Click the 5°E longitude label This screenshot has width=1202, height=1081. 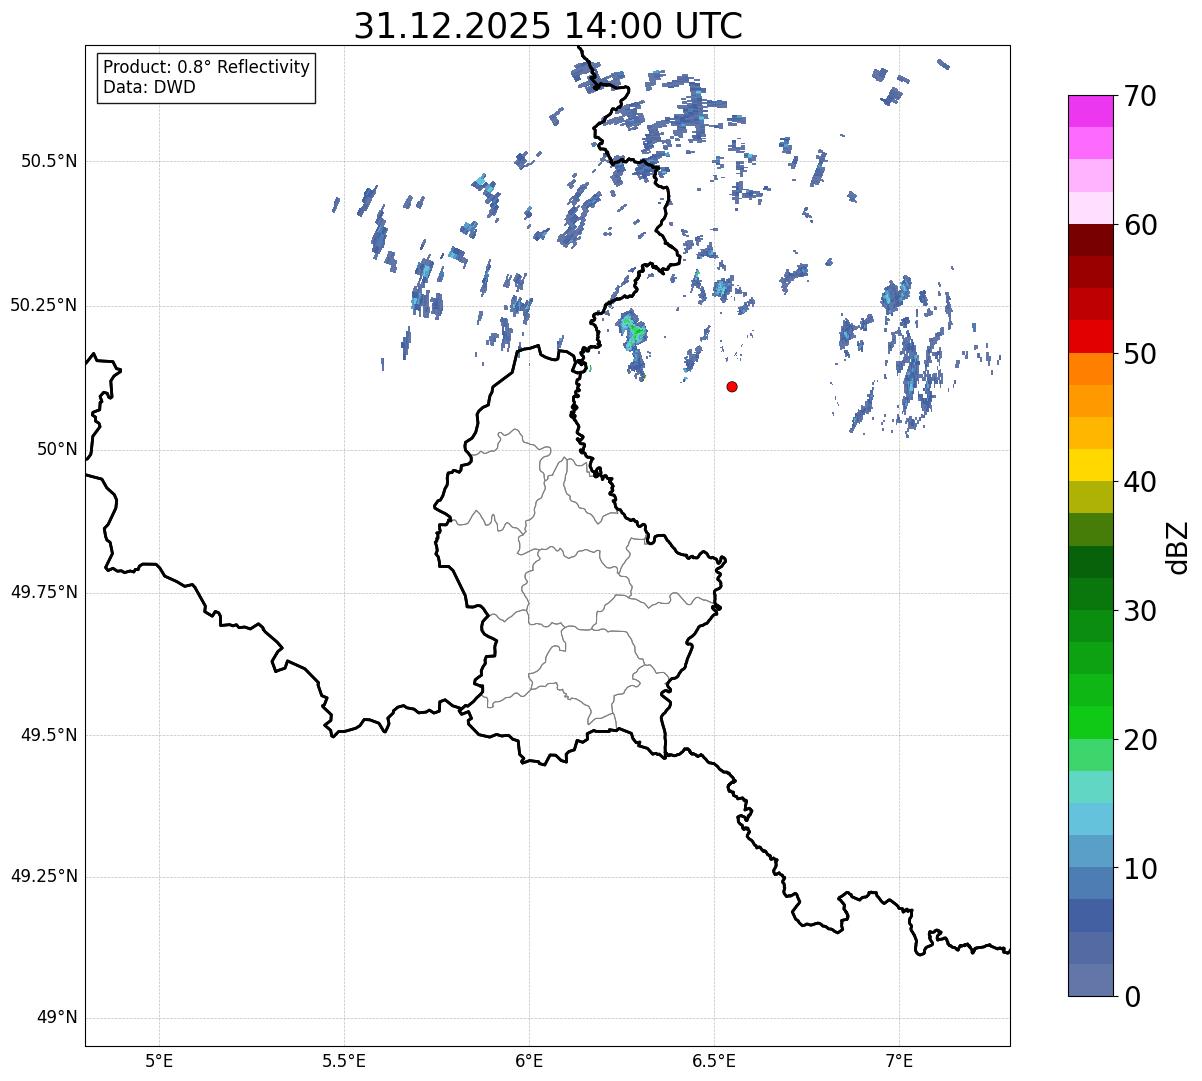[159, 1060]
